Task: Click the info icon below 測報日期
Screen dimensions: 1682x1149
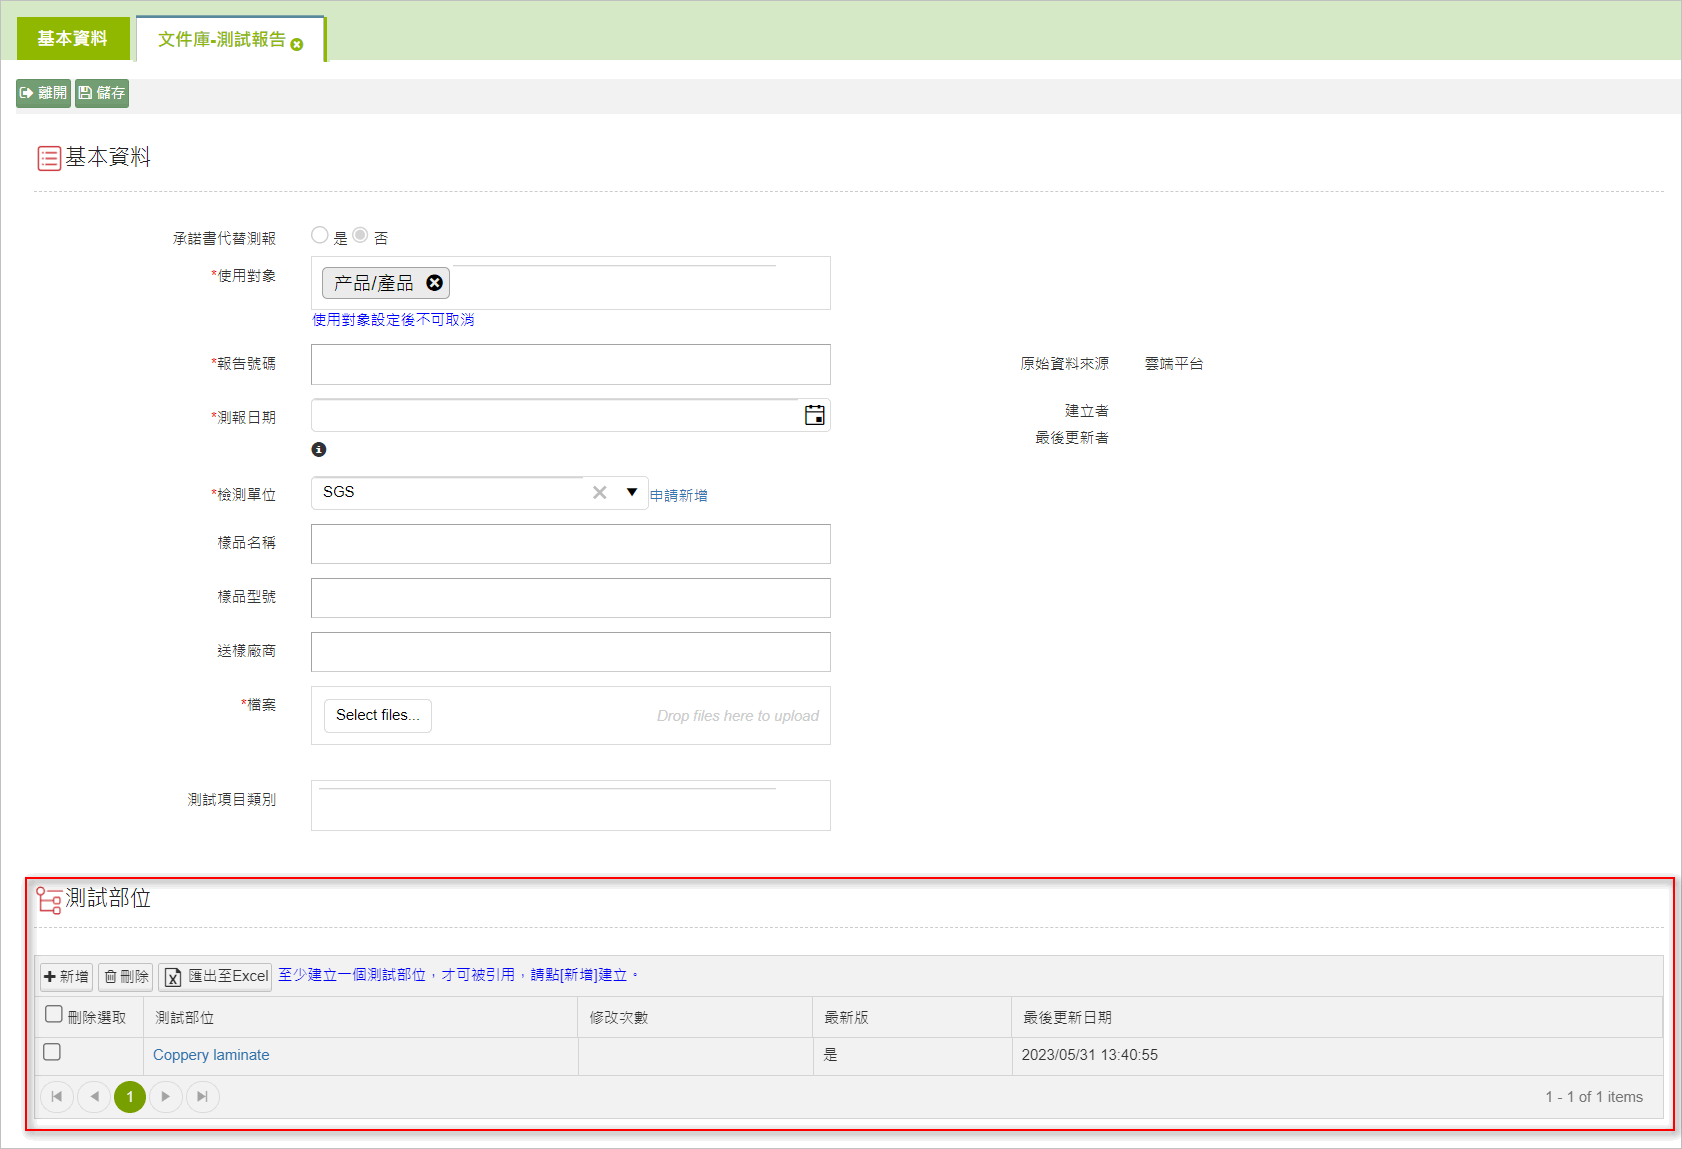Action: [319, 450]
